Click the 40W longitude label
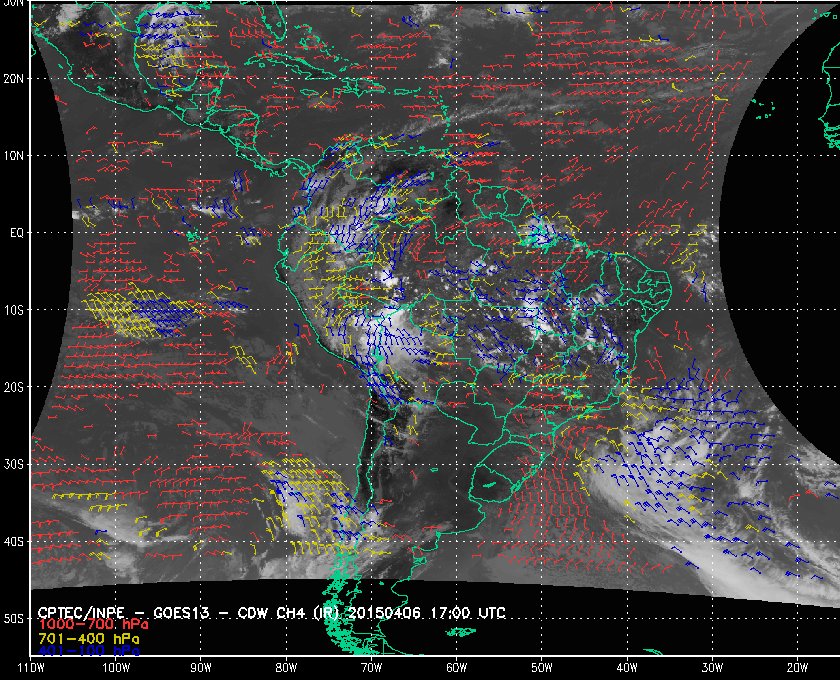This screenshot has width=840, height=680. click(x=626, y=667)
